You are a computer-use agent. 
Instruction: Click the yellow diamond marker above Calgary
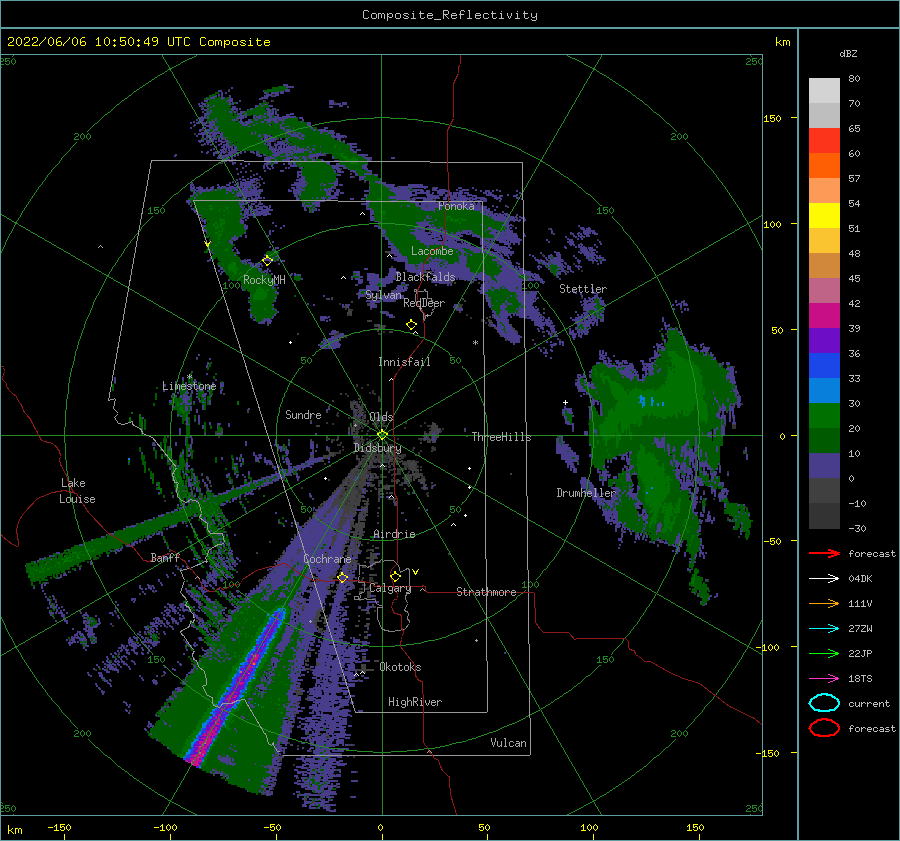[395, 576]
